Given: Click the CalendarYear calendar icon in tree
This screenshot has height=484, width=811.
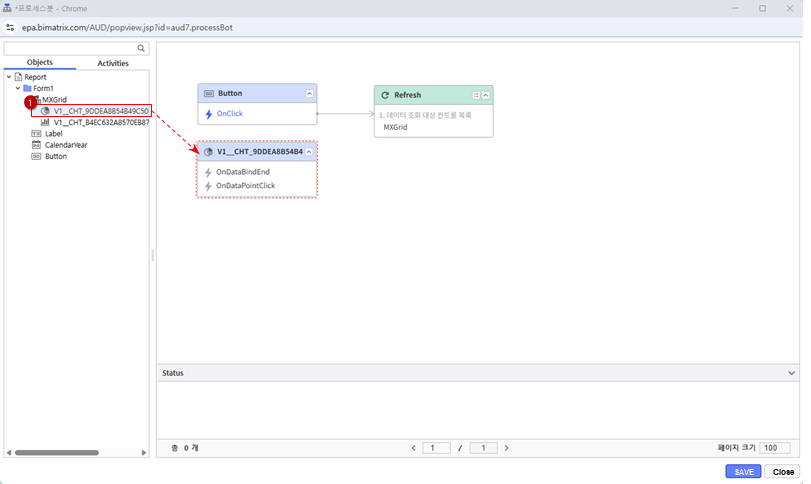Looking at the screenshot, I should pos(36,145).
